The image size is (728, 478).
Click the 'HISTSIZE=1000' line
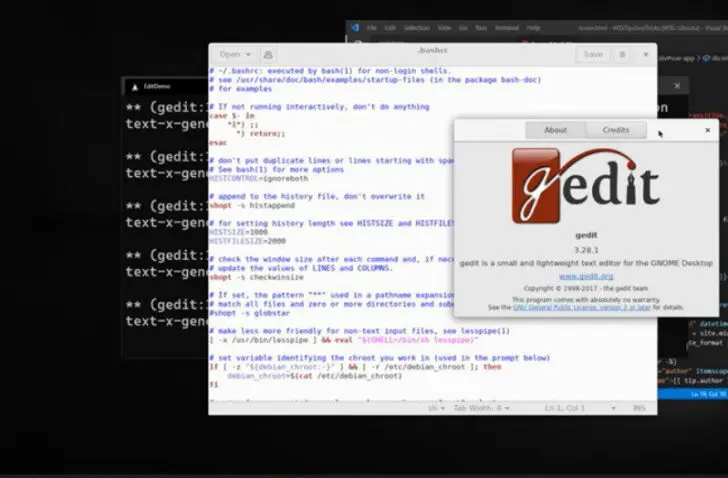pyautogui.click(x=239, y=232)
